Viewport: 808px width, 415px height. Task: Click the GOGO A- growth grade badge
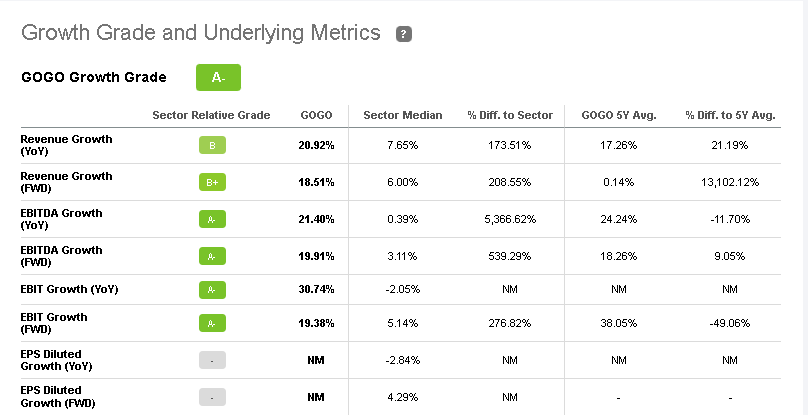point(218,78)
